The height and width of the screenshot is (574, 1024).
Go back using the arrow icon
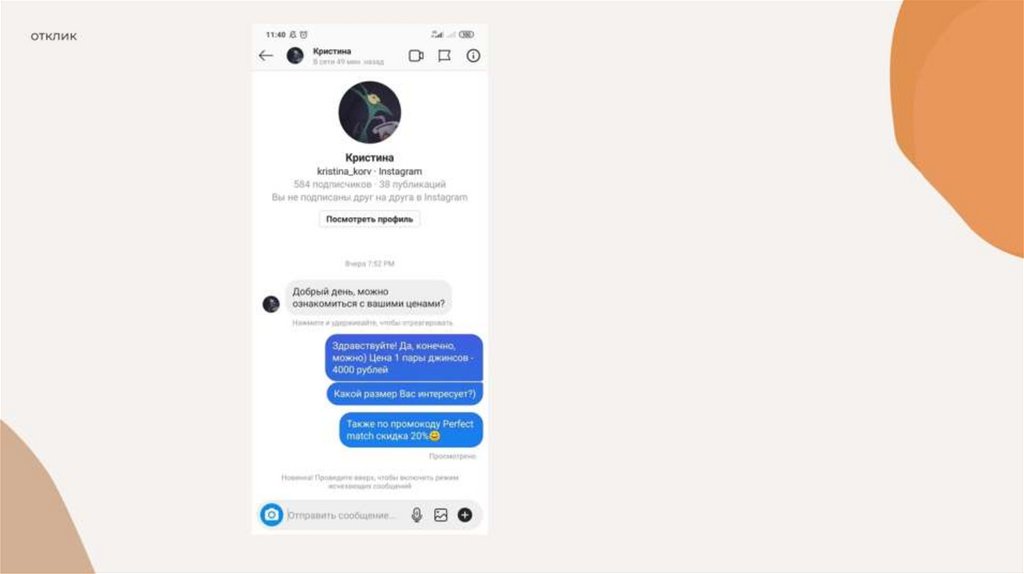266,56
